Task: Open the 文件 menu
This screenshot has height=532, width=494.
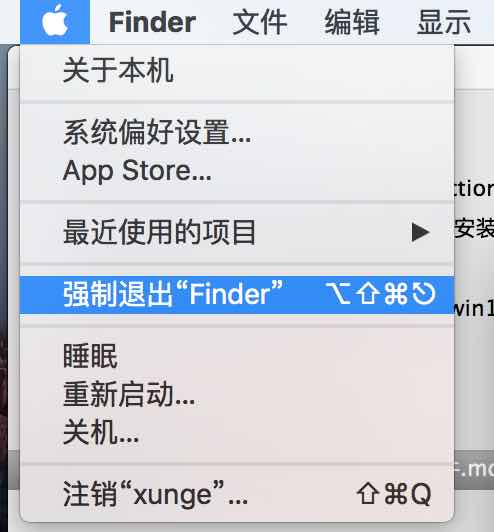Action: [x=260, y=22]
